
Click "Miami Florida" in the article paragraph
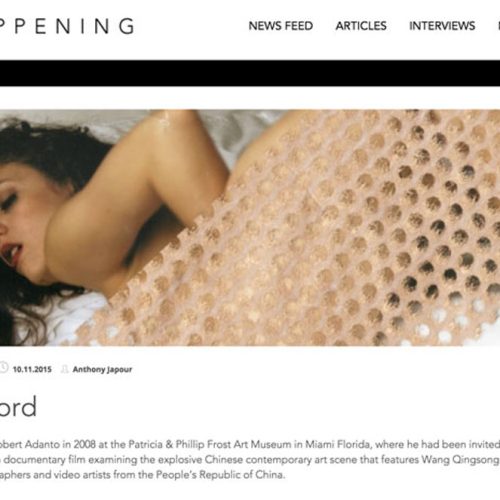pyautogui.click(x=338, y=444)
